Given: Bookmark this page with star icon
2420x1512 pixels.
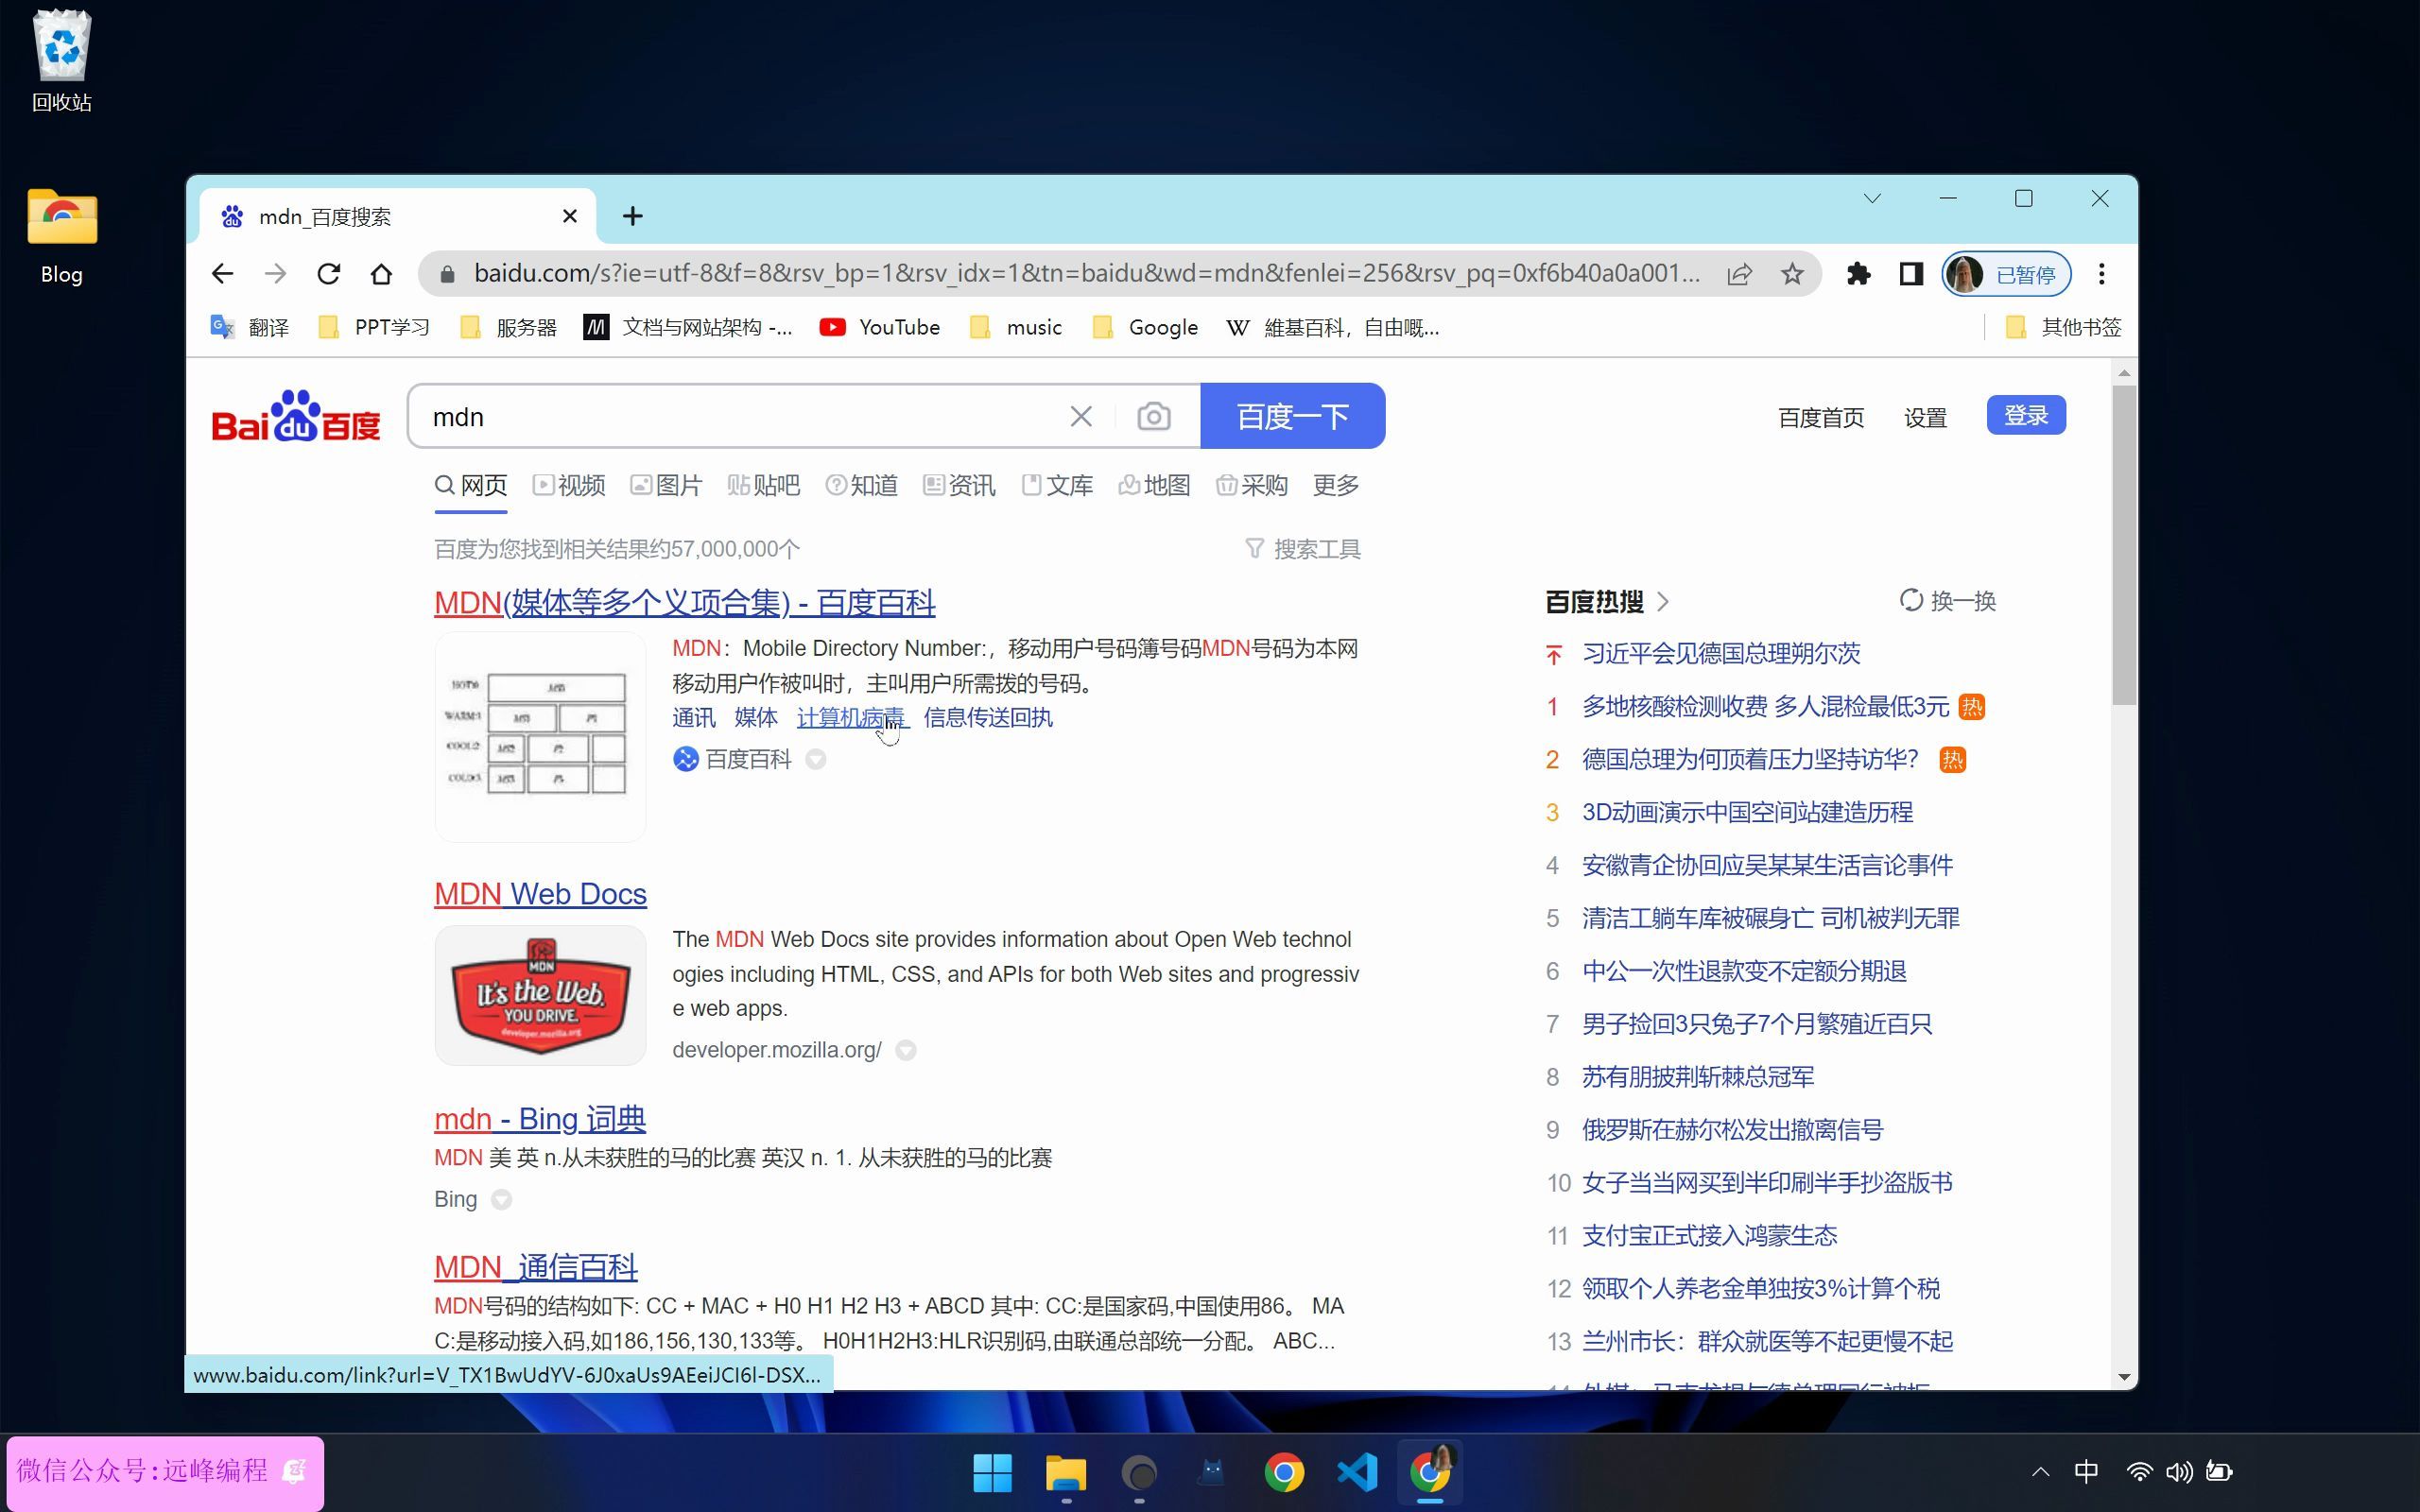Looking at the screenshot, I should pyautogui.click(x=1791, y=274).
